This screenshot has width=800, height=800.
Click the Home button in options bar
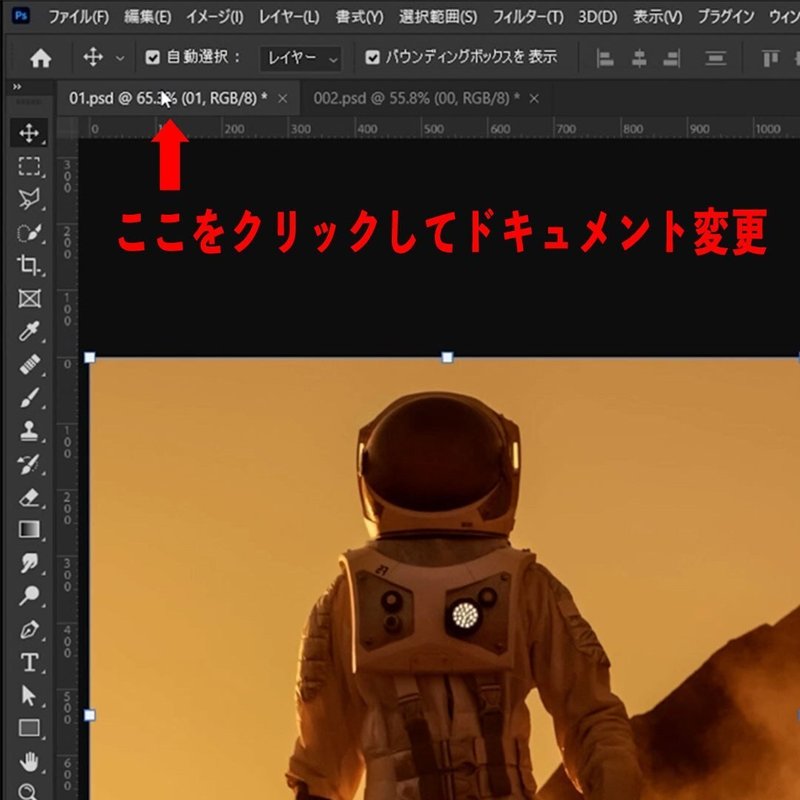(41, 58)
